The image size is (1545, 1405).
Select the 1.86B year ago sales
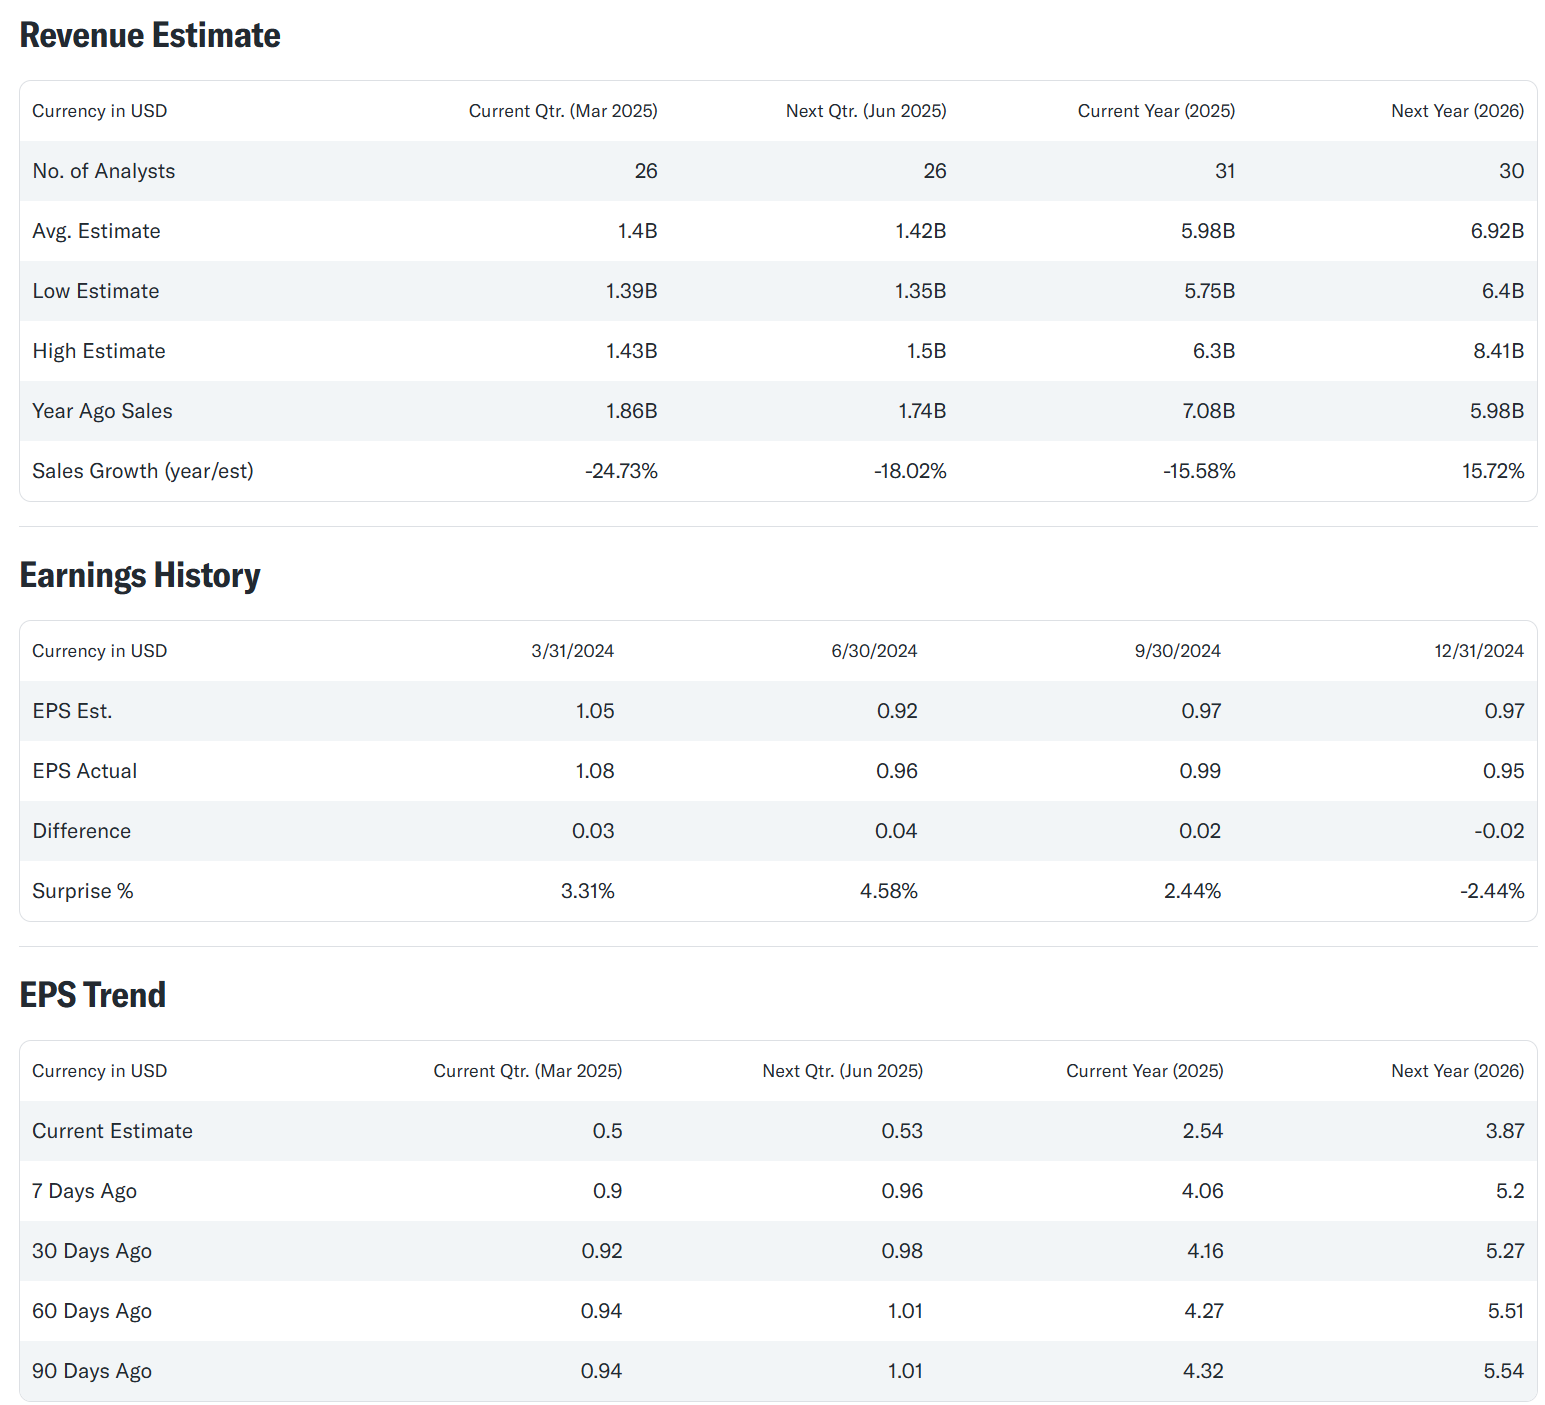pyautogui.click(x=631, y=411)
